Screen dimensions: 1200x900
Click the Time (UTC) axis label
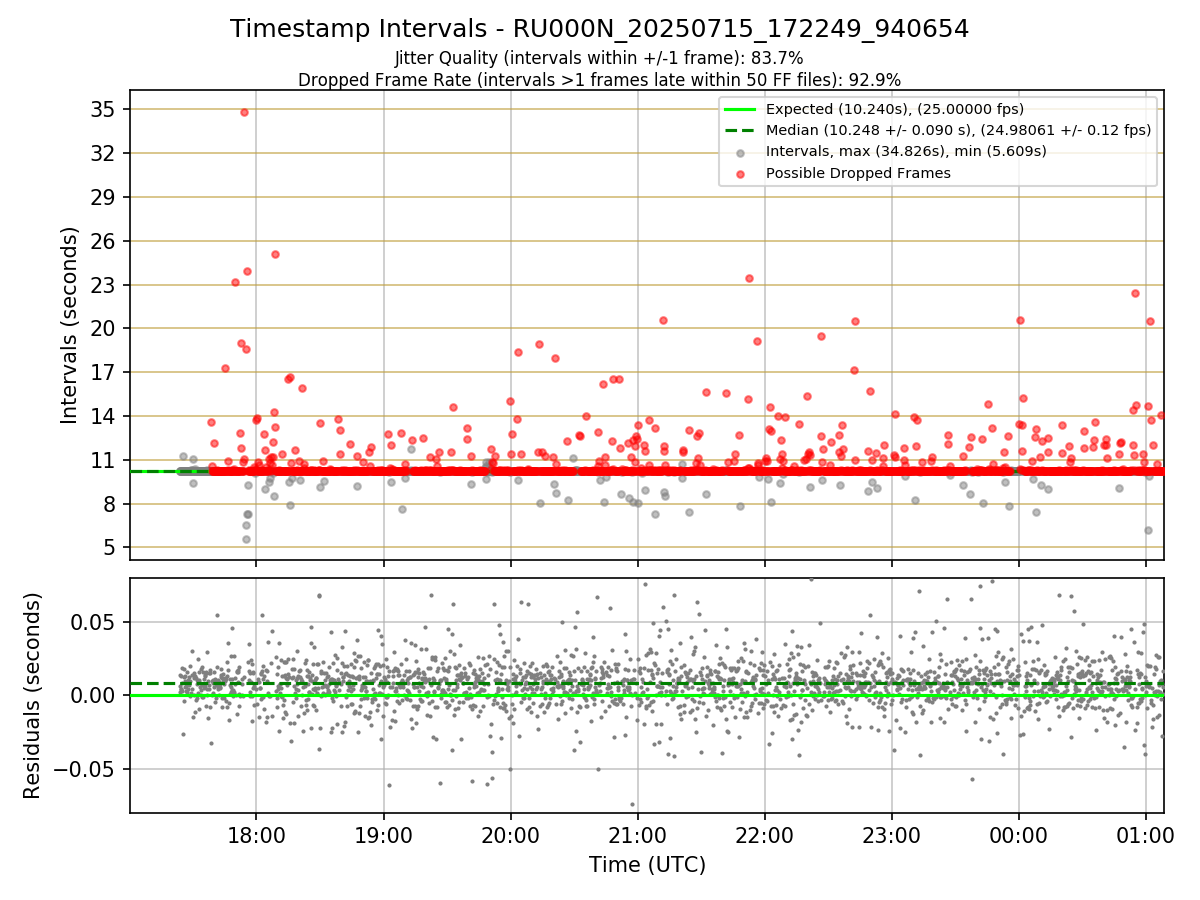coord(647,865)
